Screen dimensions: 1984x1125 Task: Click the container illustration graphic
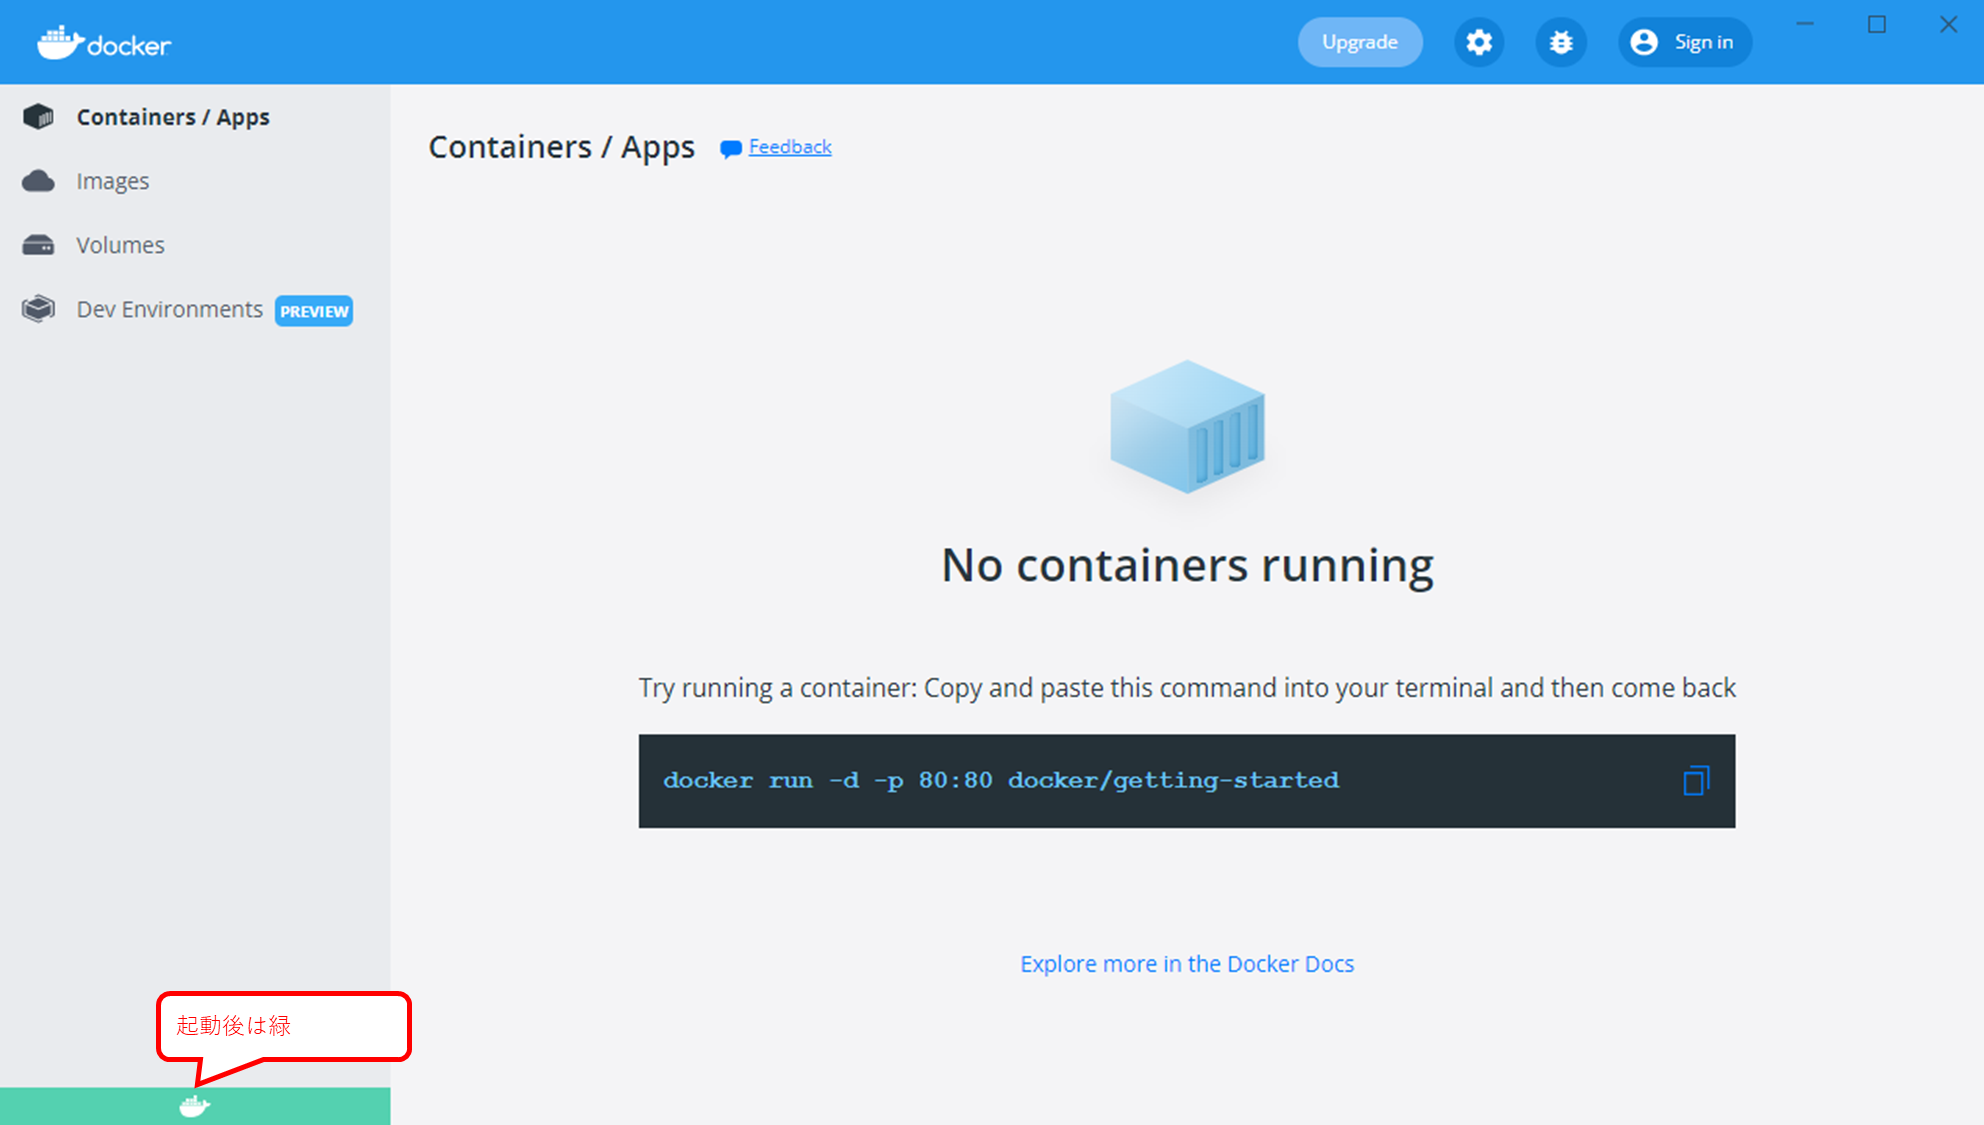click(x=1187, y=427)
